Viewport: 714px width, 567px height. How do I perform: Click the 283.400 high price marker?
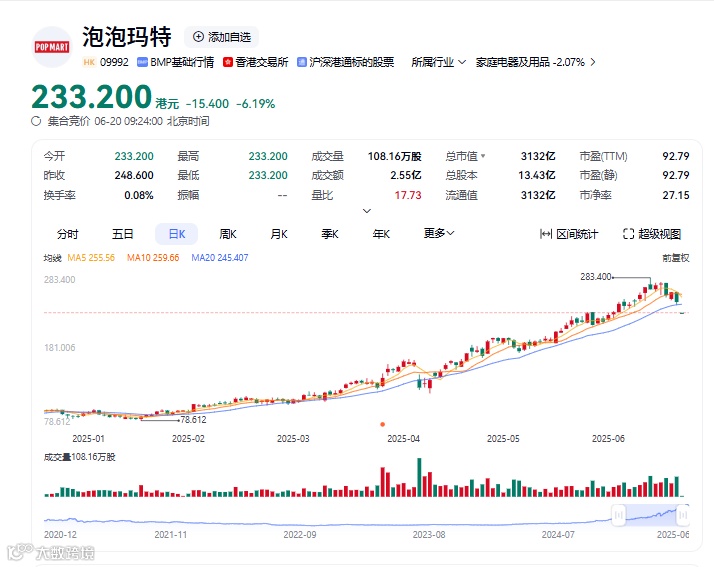click(x=596, y=277)
